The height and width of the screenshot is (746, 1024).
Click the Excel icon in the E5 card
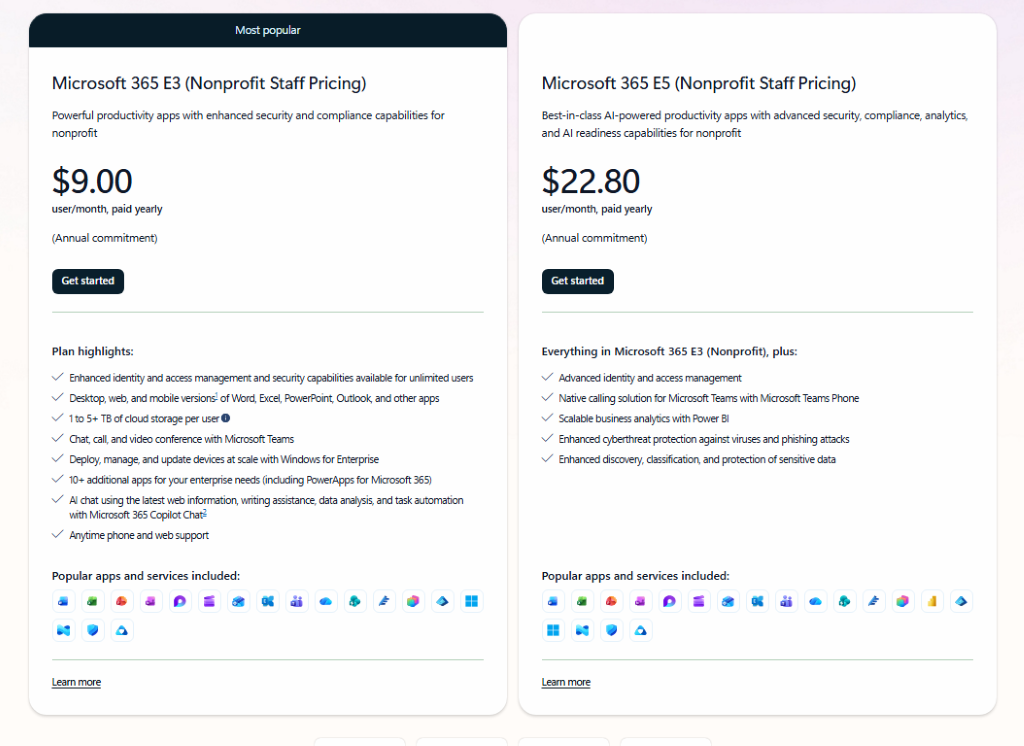(x=582, y=601)
